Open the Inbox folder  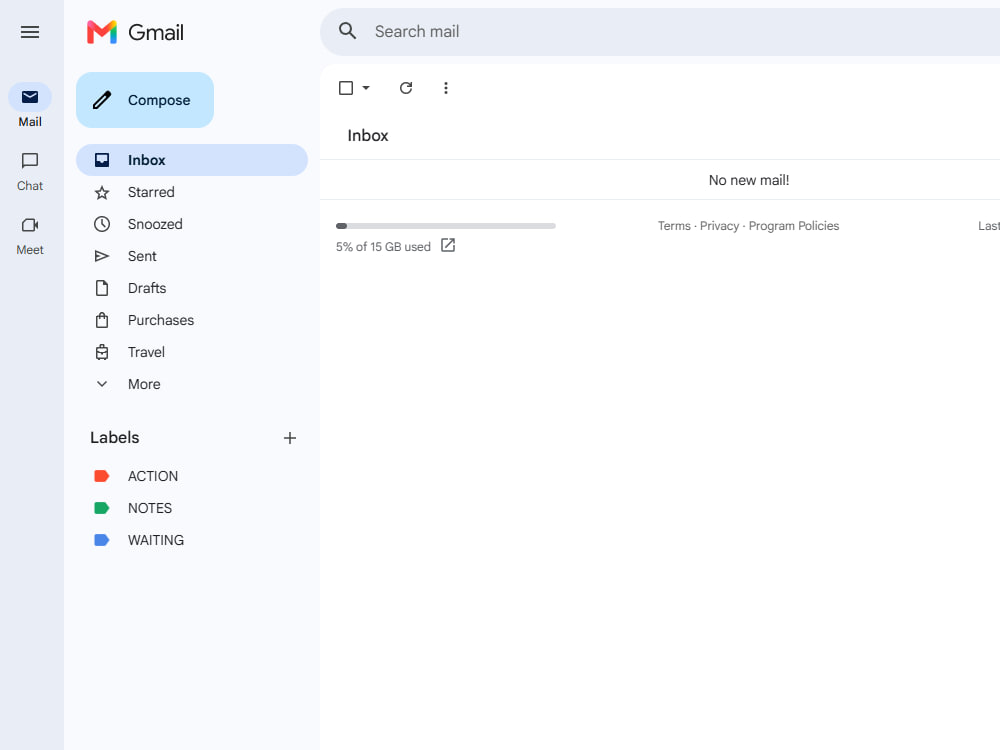tap(192, 160)
